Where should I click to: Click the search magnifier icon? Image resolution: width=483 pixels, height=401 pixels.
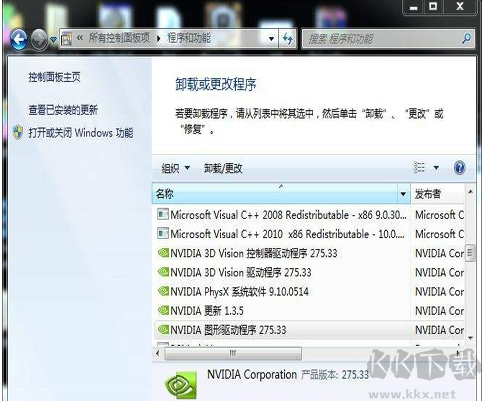(x=466, y=38)
